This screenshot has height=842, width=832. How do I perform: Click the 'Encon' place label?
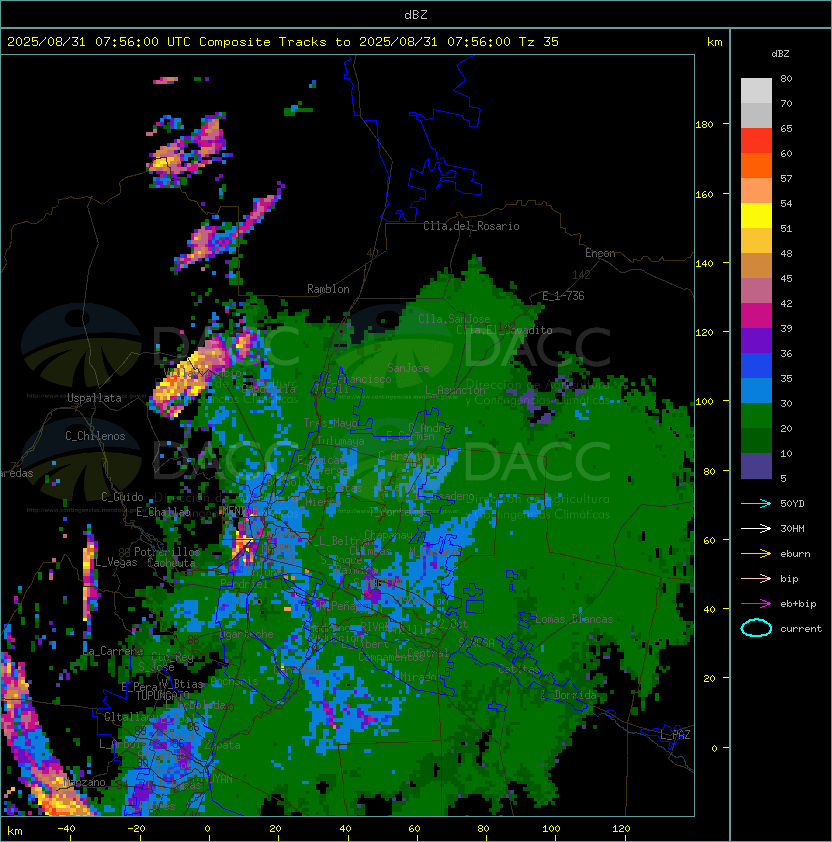(x=600, y=253)
